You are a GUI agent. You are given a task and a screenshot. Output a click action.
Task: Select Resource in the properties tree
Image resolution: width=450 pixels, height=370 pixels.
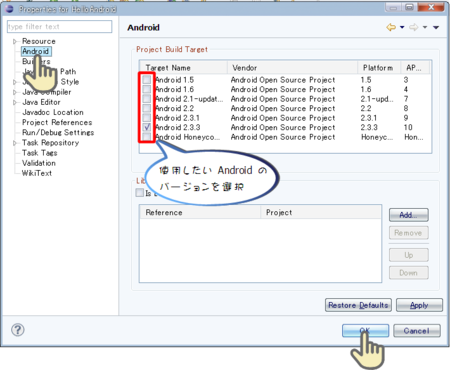pos(39,41)
